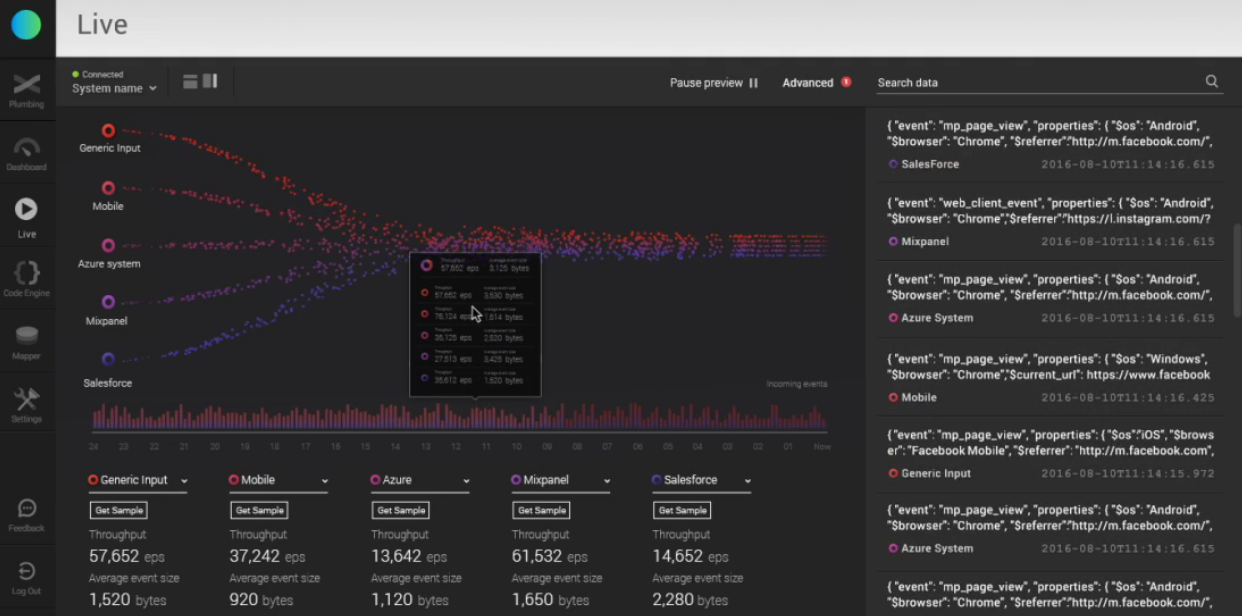
Task: Open the Settings tools icon
Action: [x=27, y=399]
